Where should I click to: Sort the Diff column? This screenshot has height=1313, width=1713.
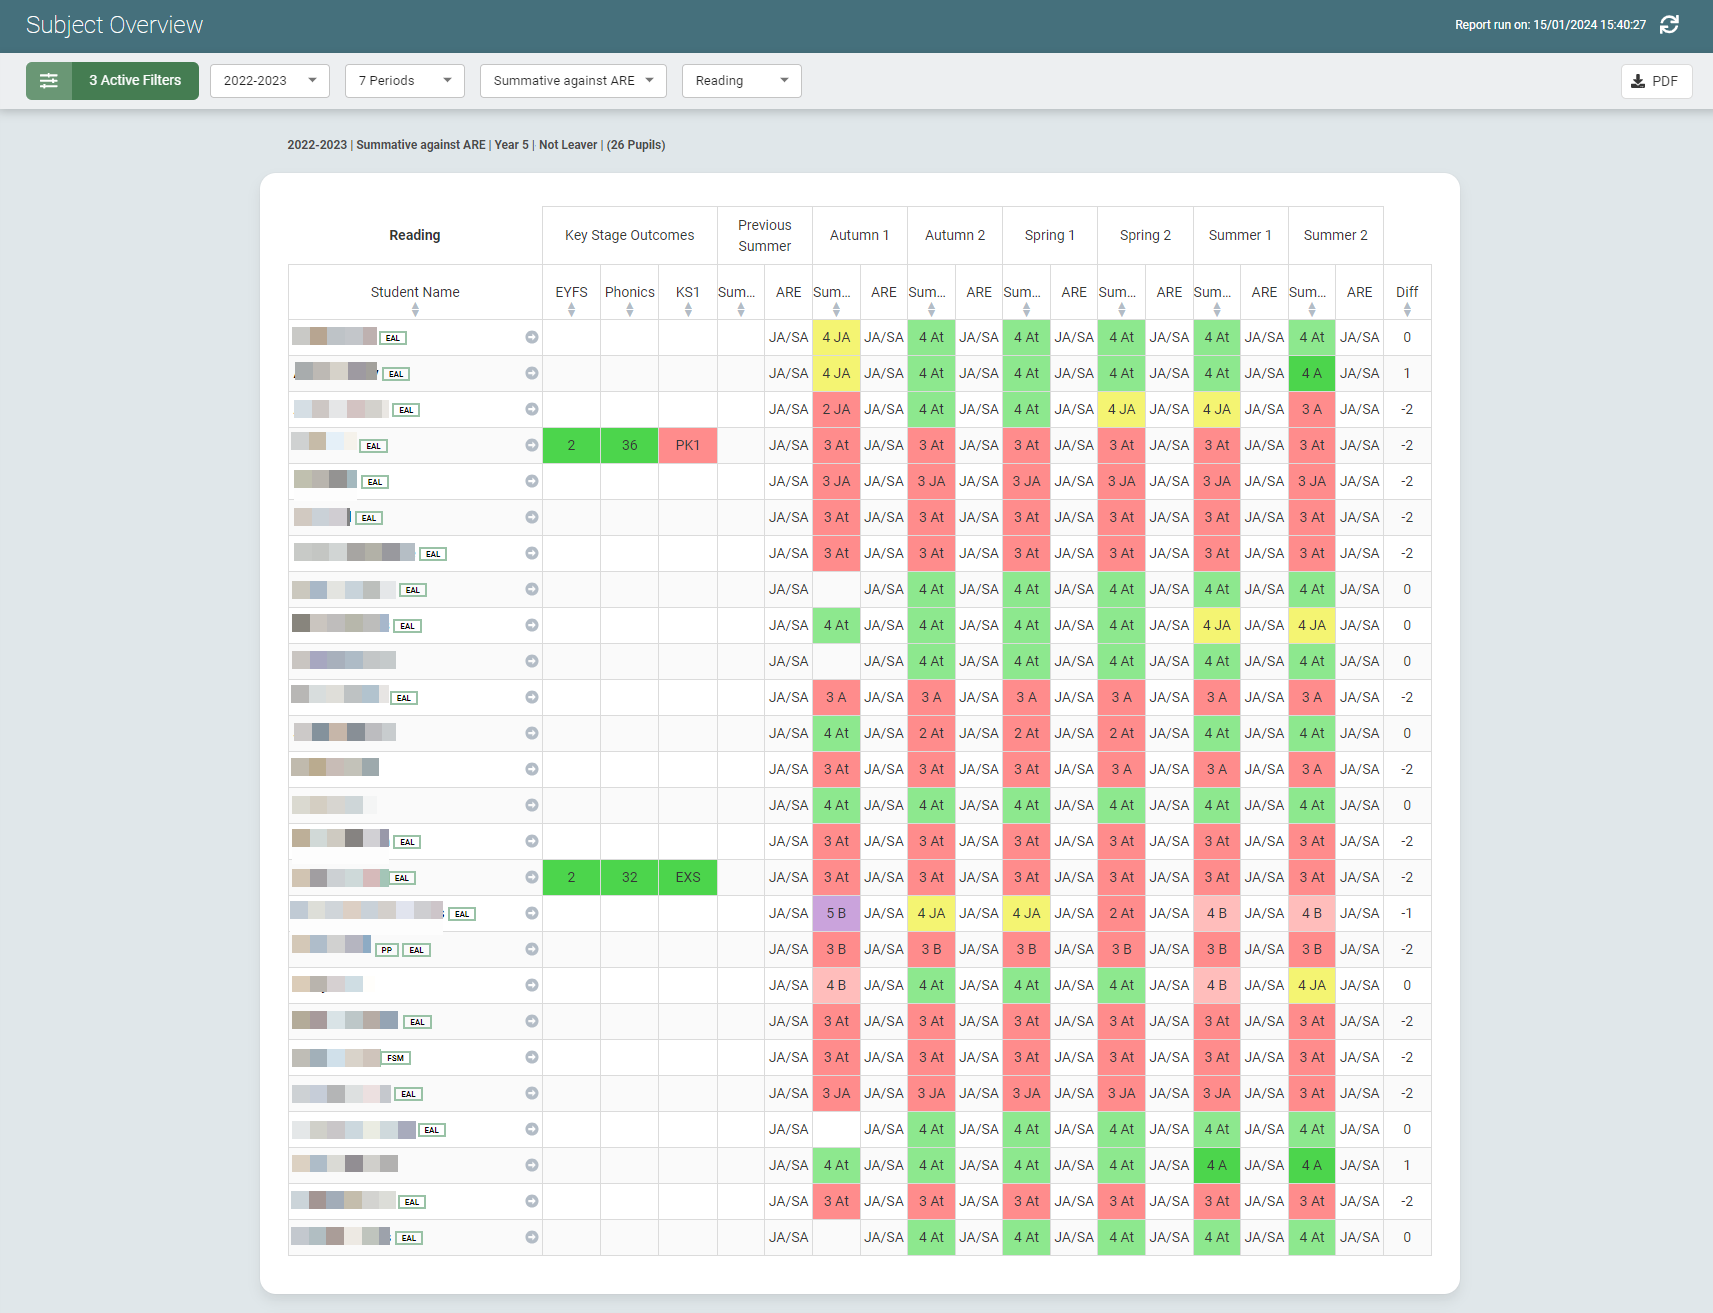[1407, 310]
